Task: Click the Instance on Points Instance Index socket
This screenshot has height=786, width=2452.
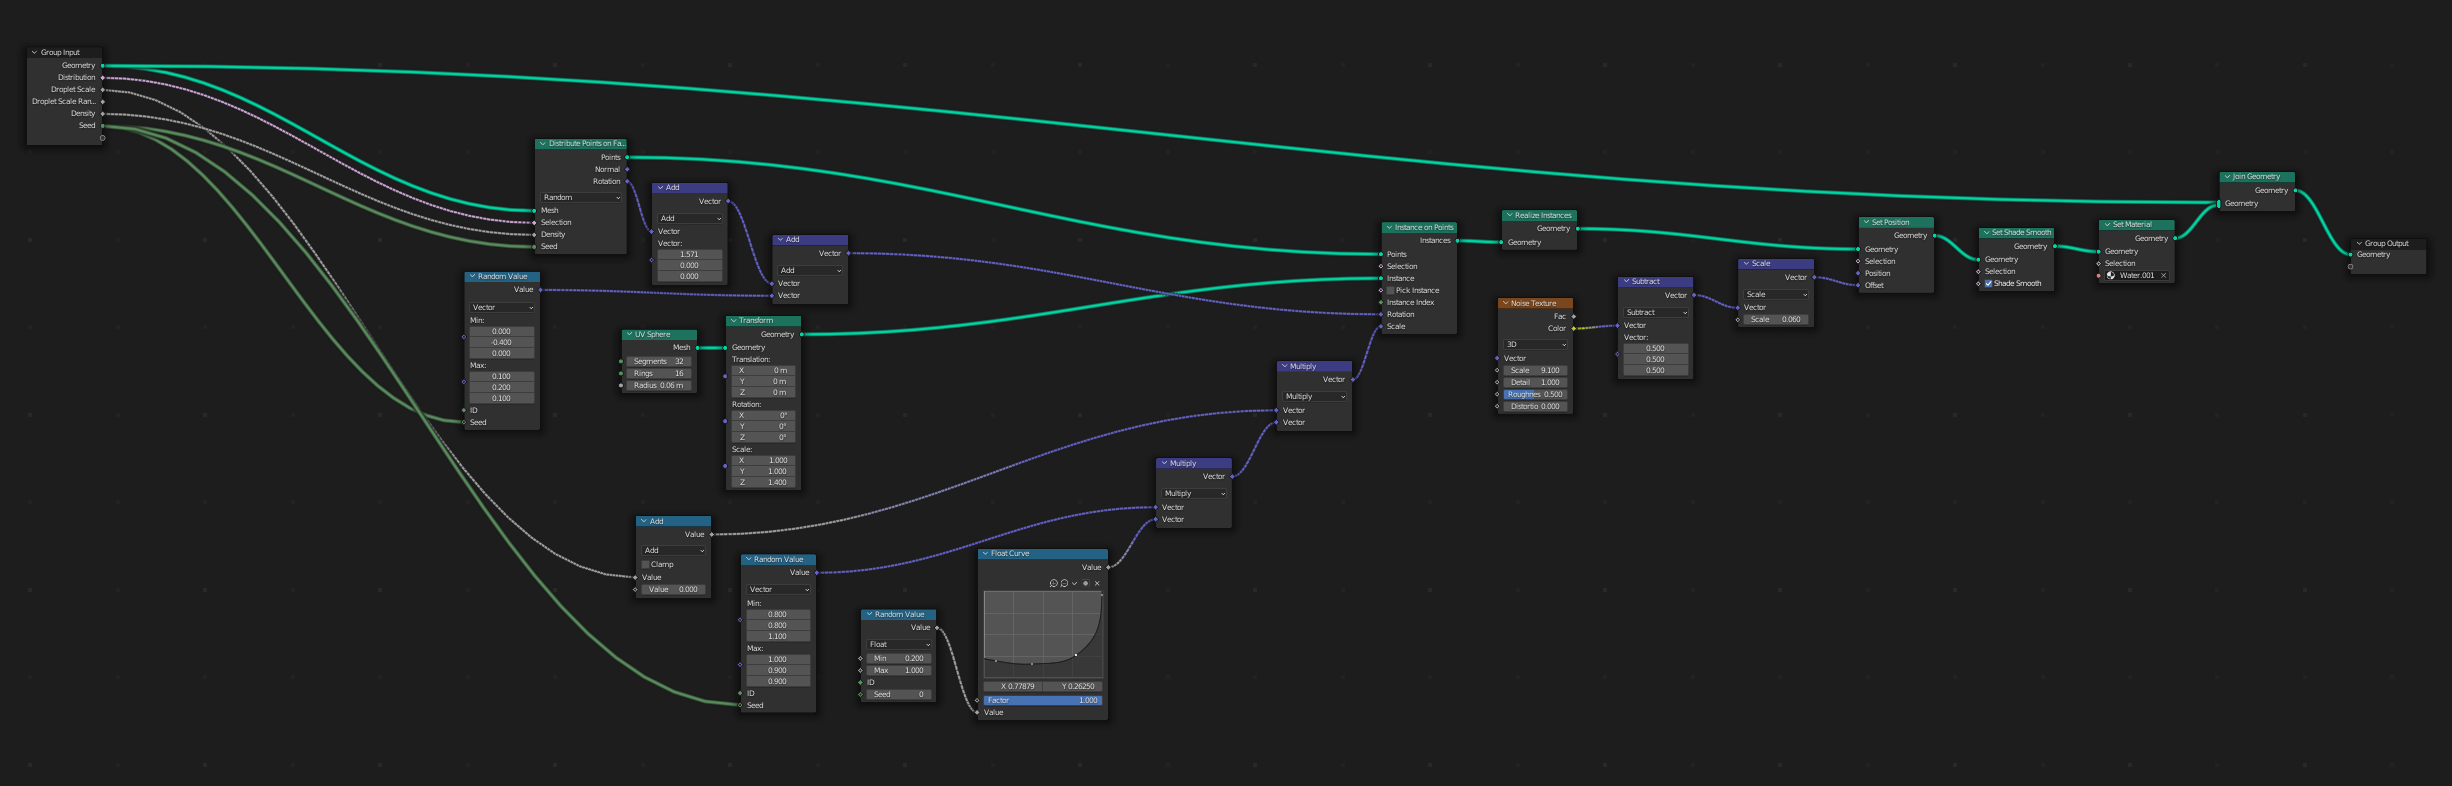Action: click(1381, 302)
